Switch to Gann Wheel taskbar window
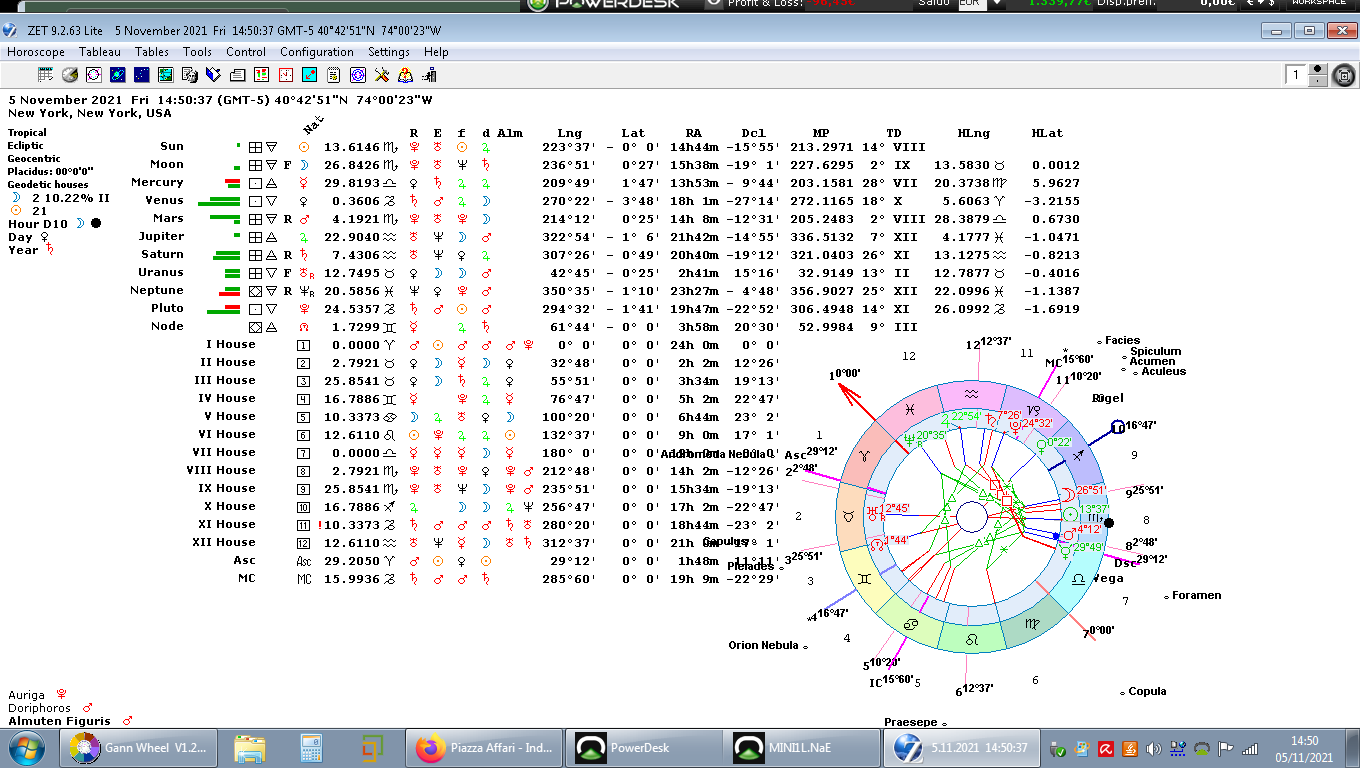This screenshot has width=1360, height=768. click(138, 748)
